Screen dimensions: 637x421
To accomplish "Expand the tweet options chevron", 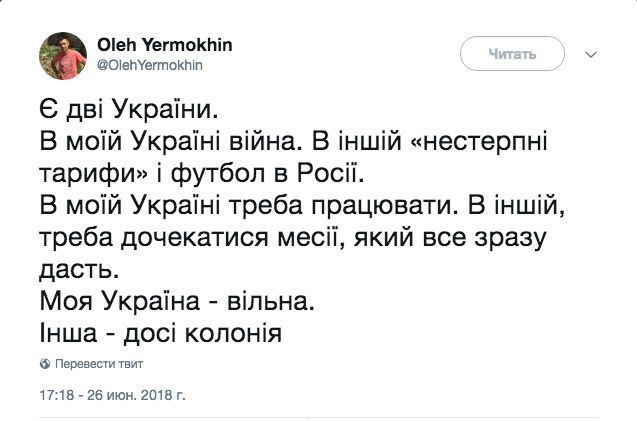I will tap(591, 54).
